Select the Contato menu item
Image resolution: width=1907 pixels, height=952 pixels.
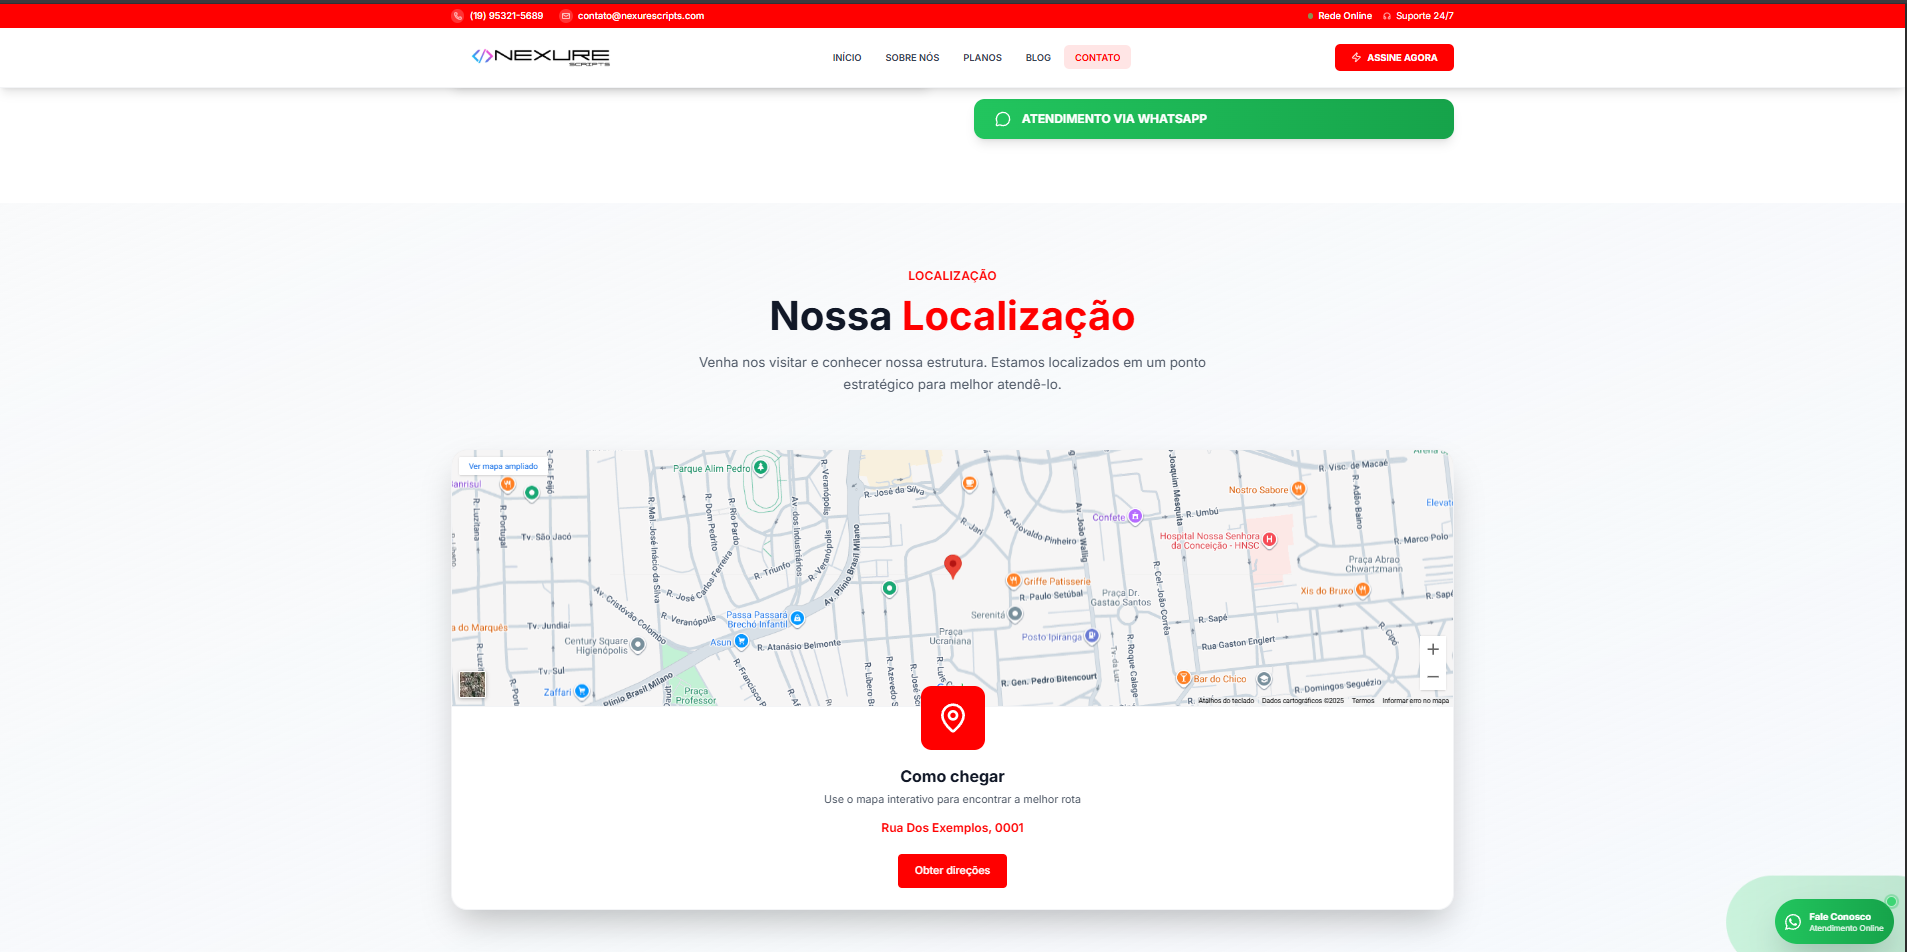[x=1097, y=58]
